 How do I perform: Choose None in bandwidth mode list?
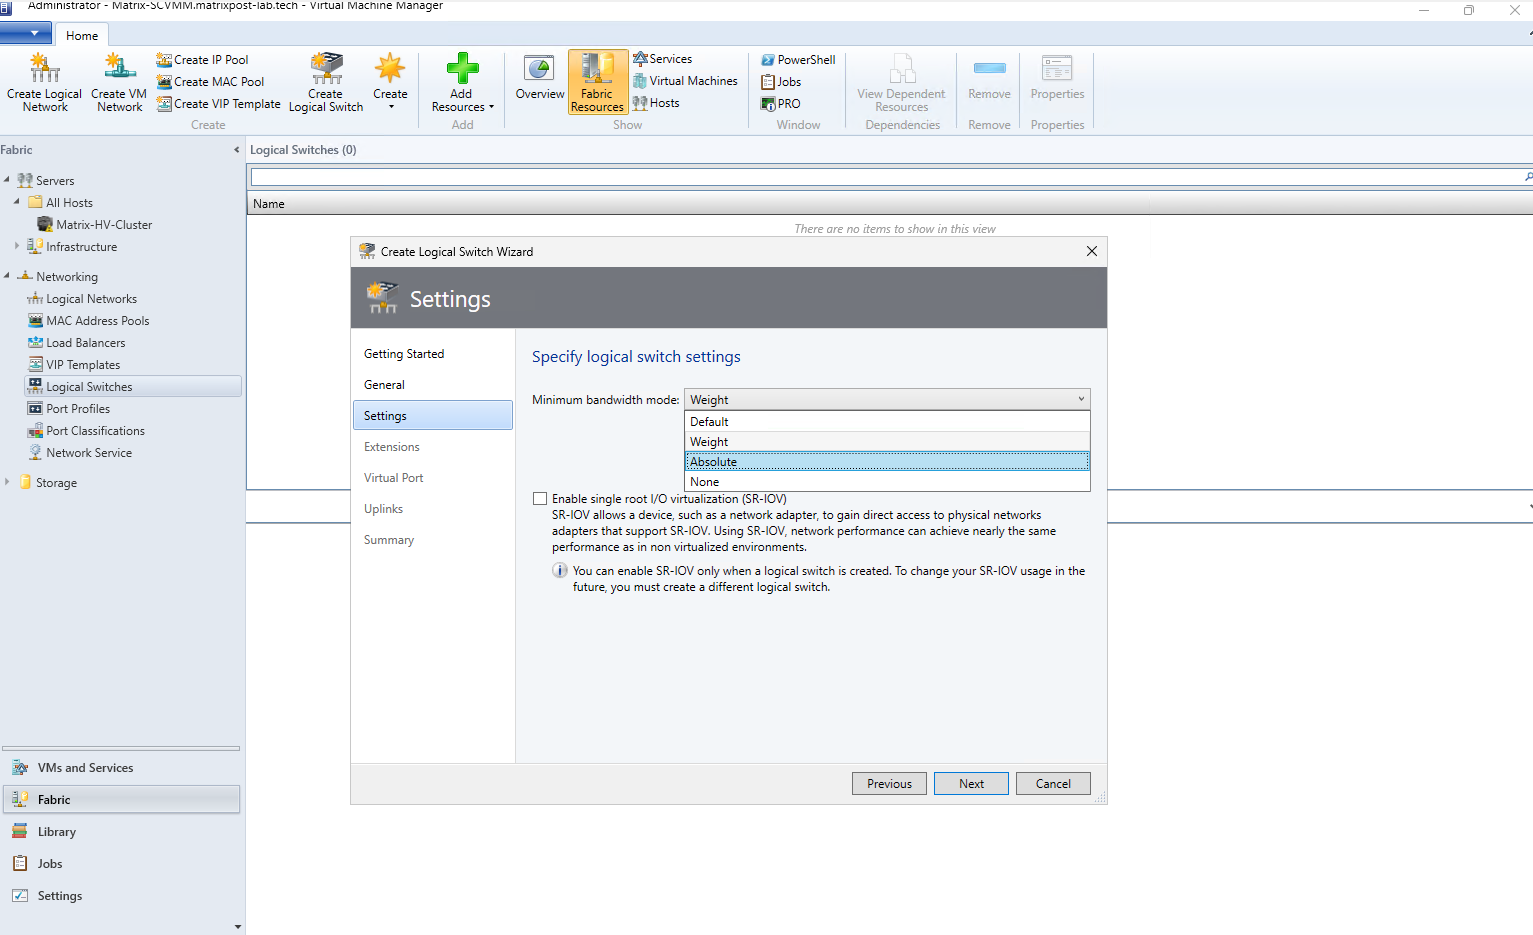pyautogui.click(x=887, y=482)
